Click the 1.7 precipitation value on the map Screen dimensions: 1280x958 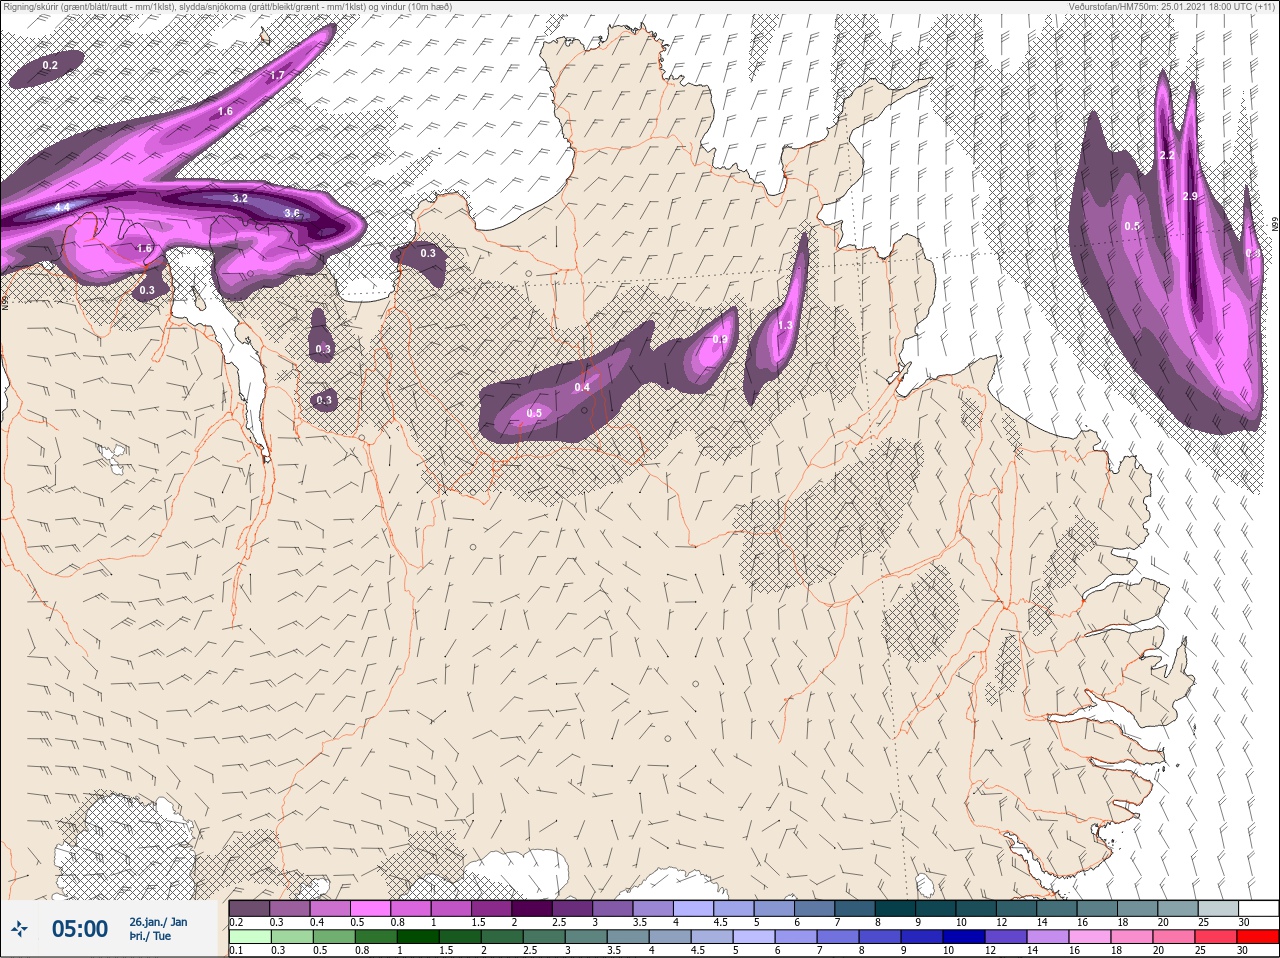point(278,75)
